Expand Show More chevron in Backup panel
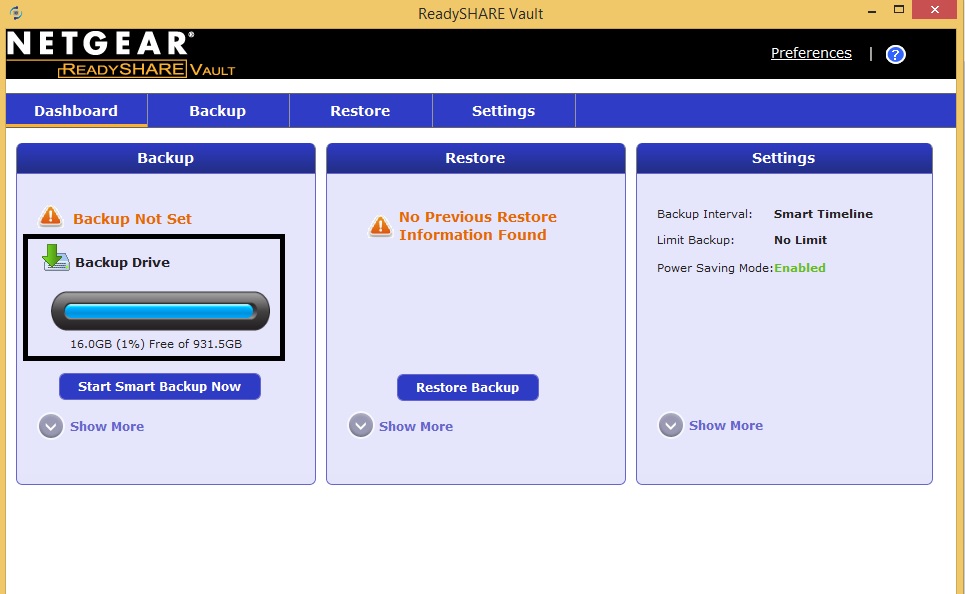This screenshot has height=594, width=965. [51, 426]
